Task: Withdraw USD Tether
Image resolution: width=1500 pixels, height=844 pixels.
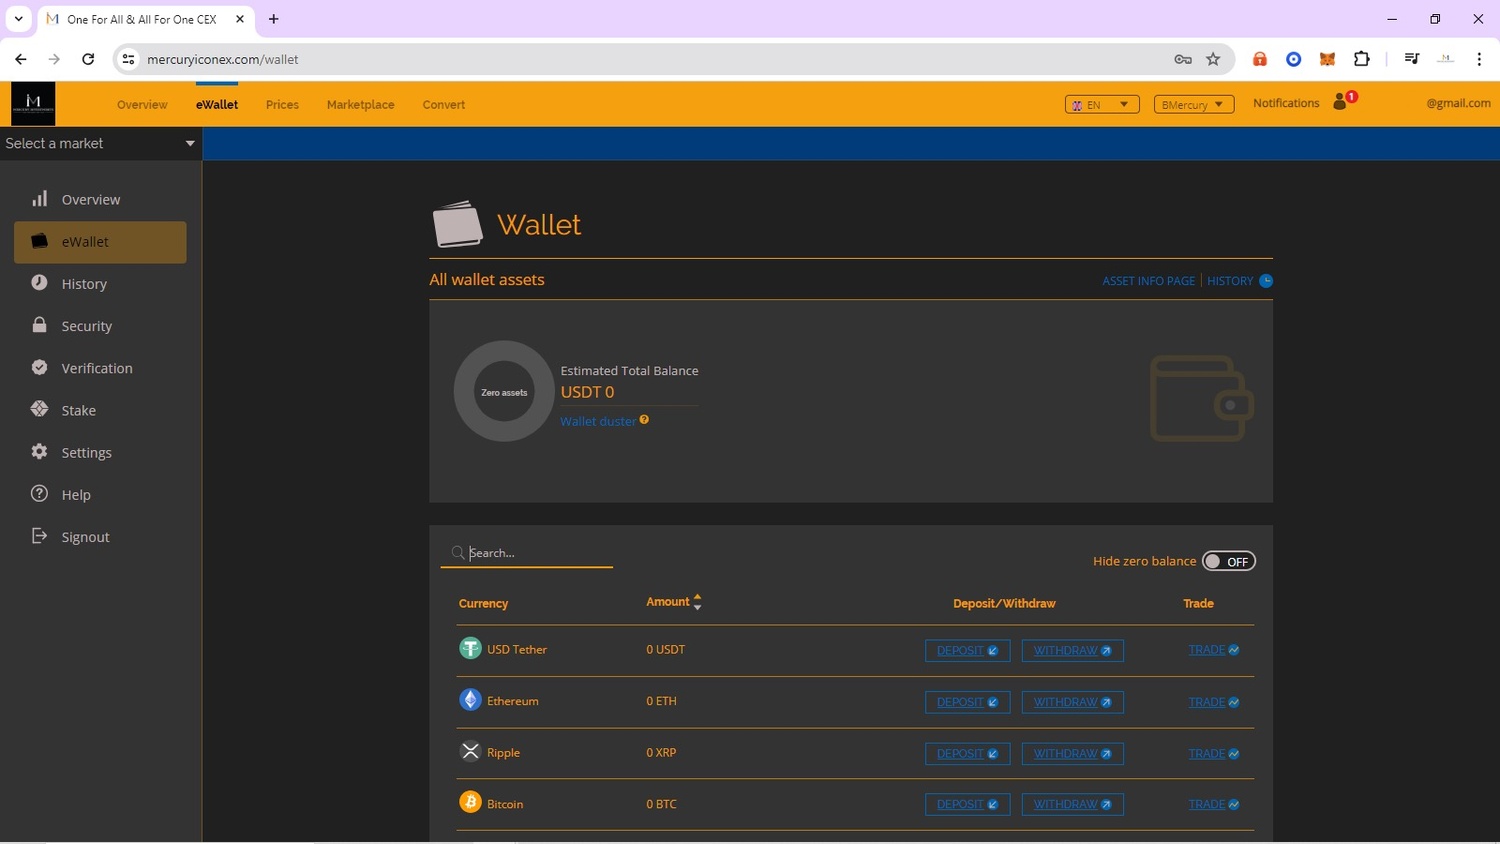Action: click(1072, 651)
